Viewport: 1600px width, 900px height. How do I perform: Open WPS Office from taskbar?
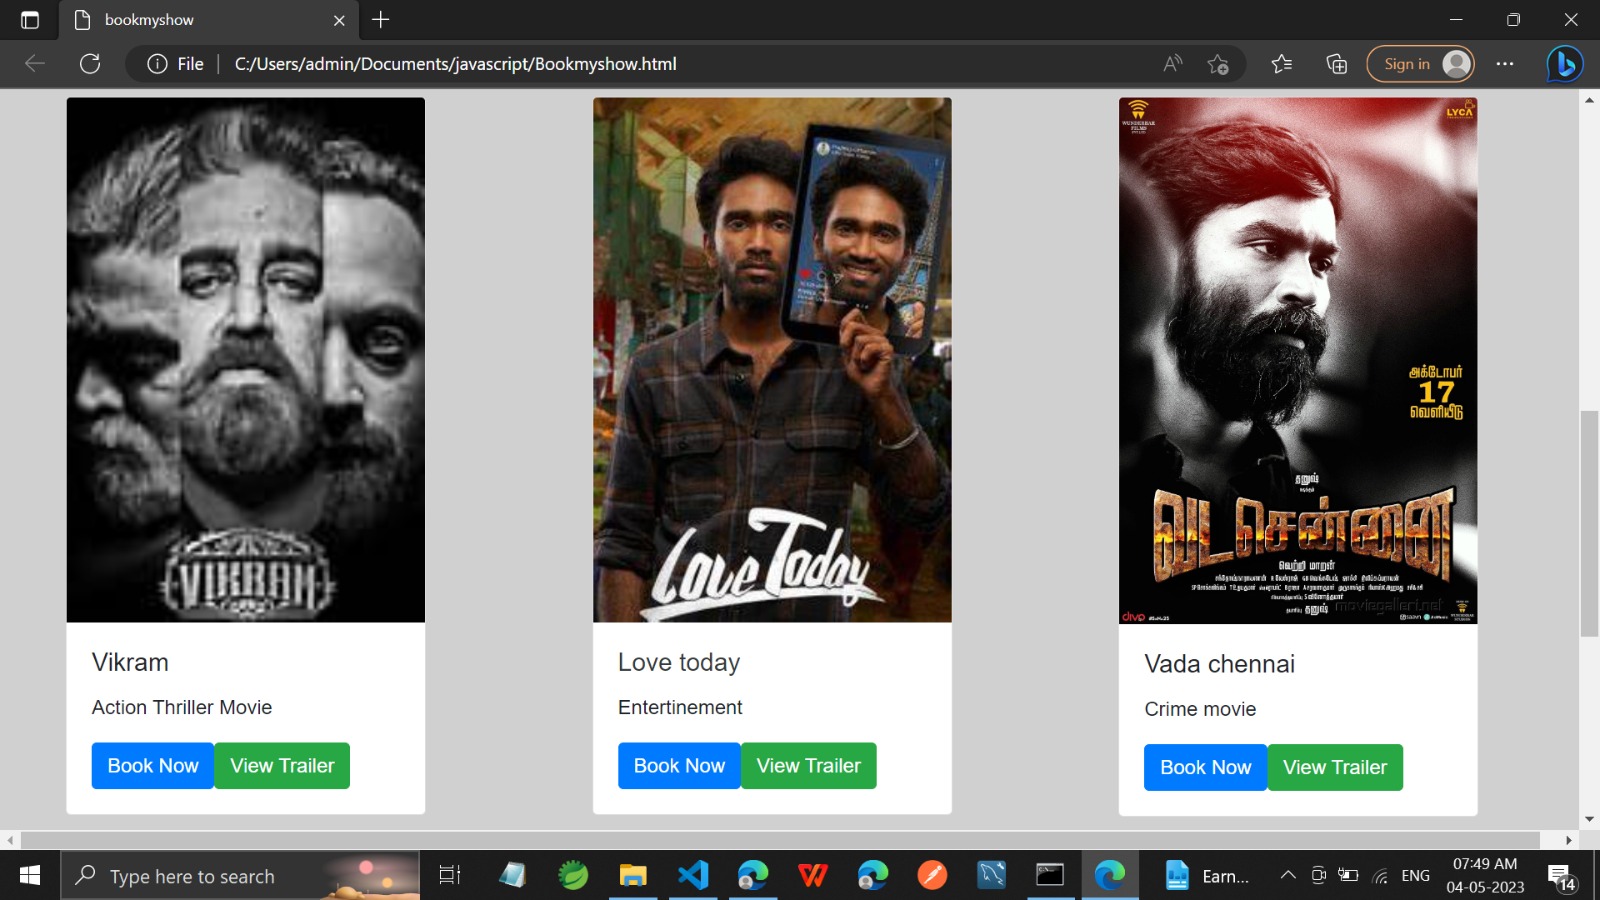point(813,876)
